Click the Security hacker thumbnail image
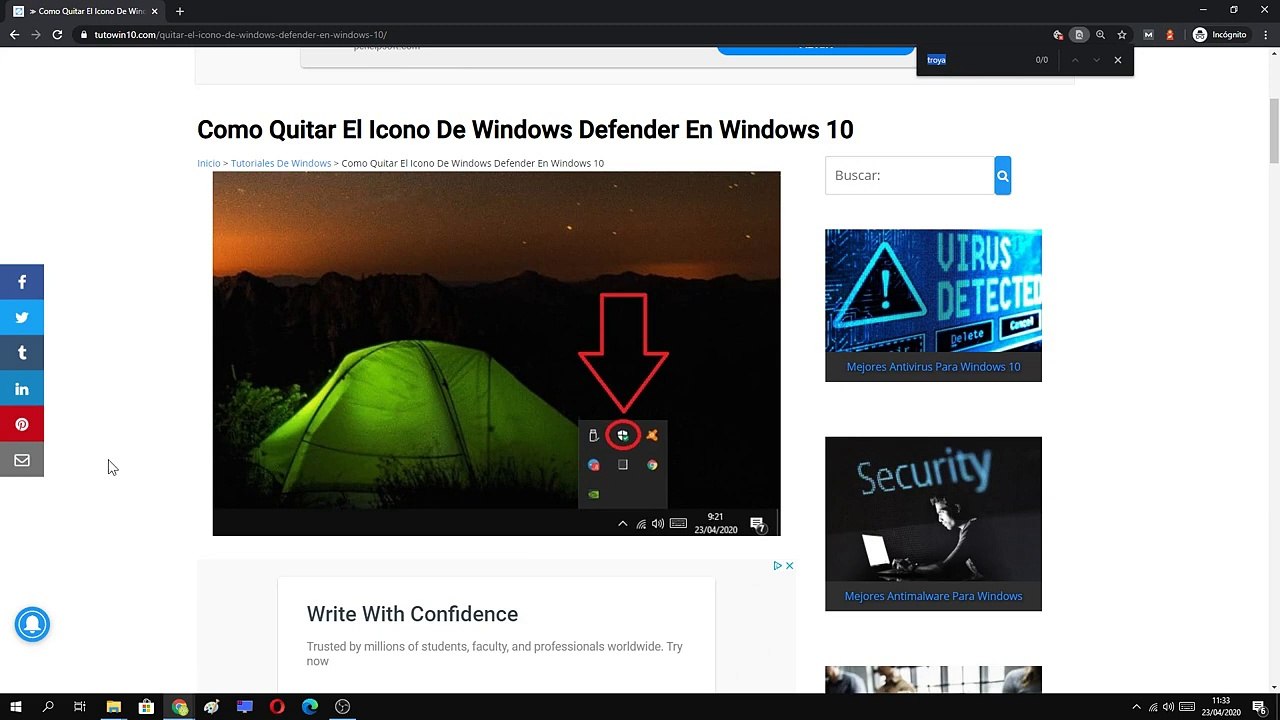 point(933,509)
